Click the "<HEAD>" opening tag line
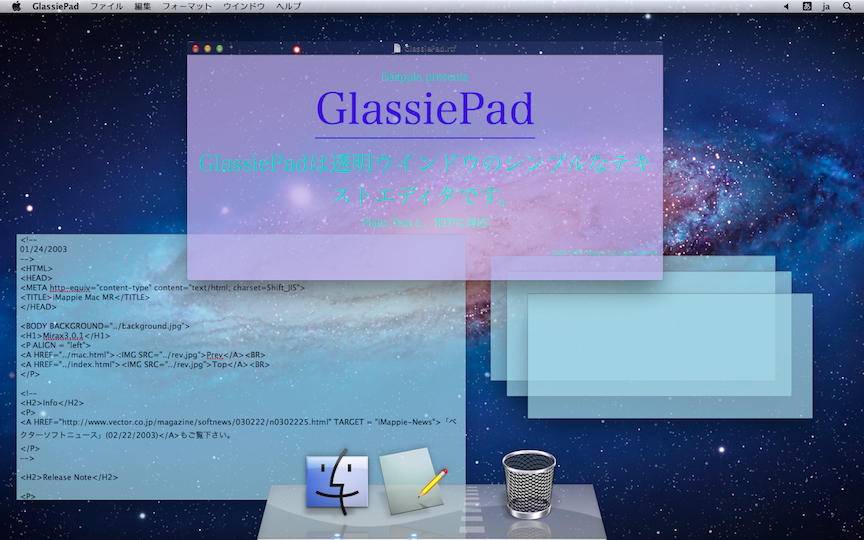The width and height of the screenshot is (864, 540). coord(36,278)
